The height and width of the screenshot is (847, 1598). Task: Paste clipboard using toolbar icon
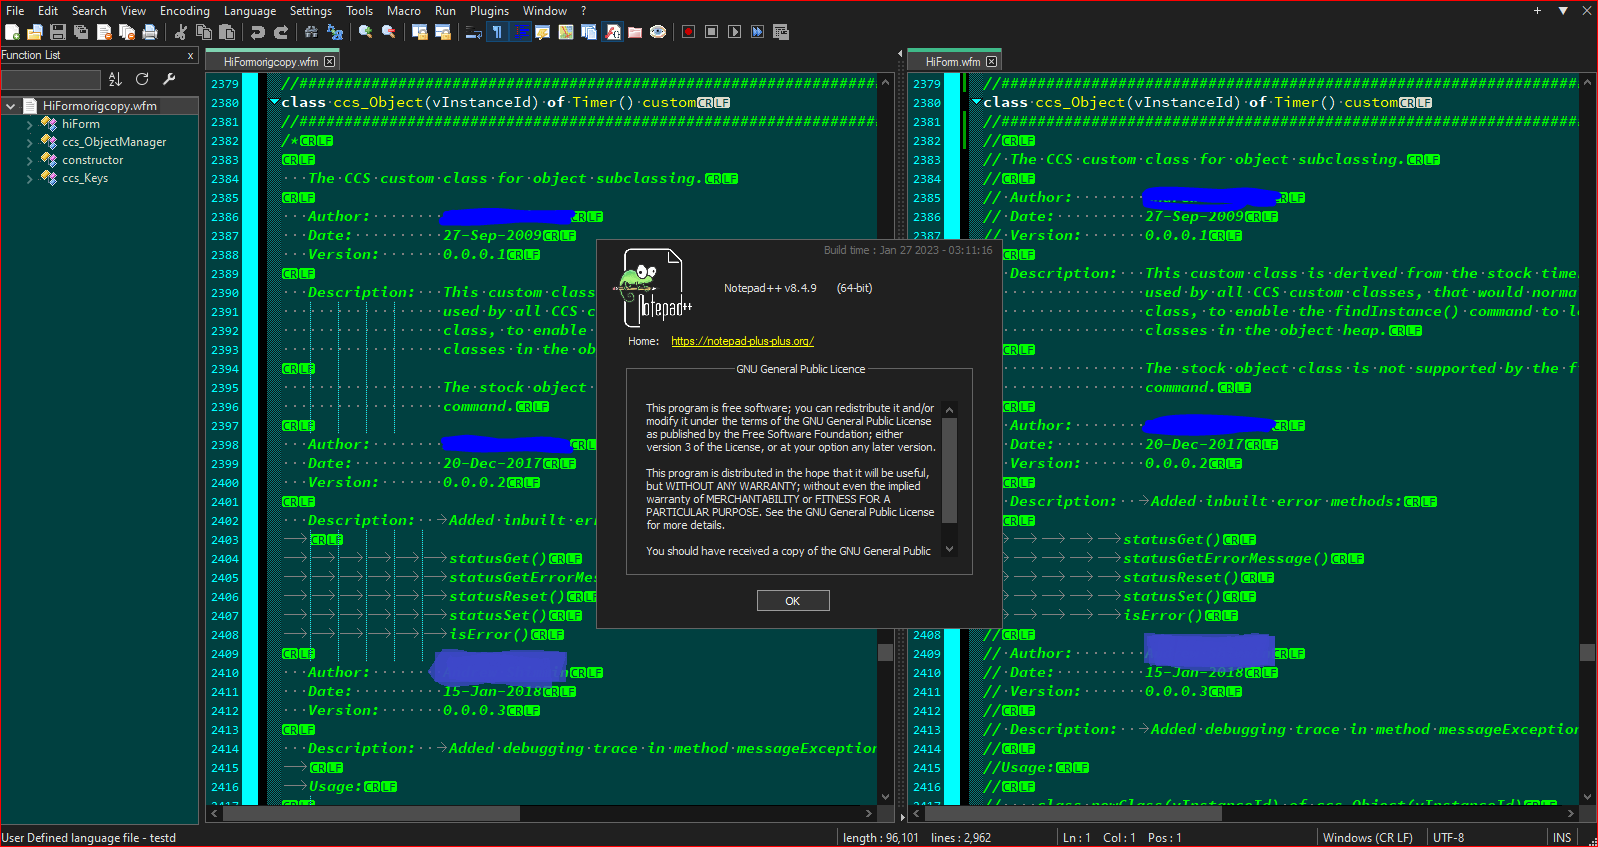pos(227,32)
